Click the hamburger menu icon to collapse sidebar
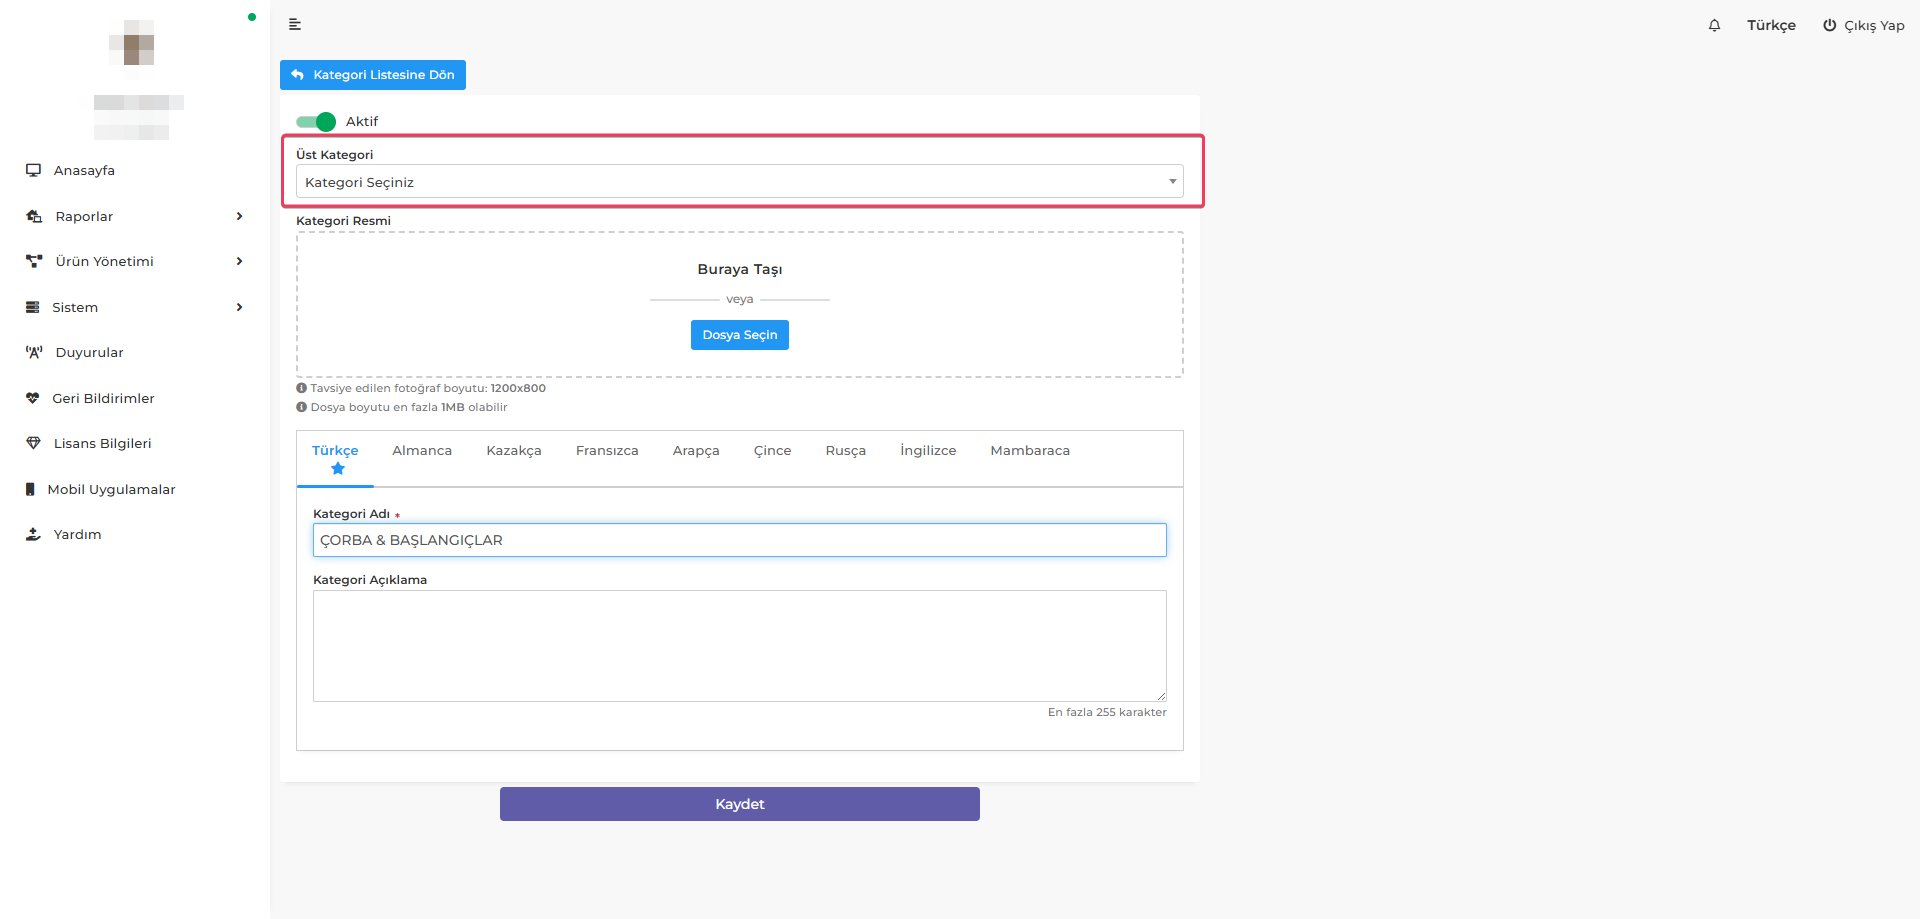This screenshot has width=1920, height=919. 295,24
